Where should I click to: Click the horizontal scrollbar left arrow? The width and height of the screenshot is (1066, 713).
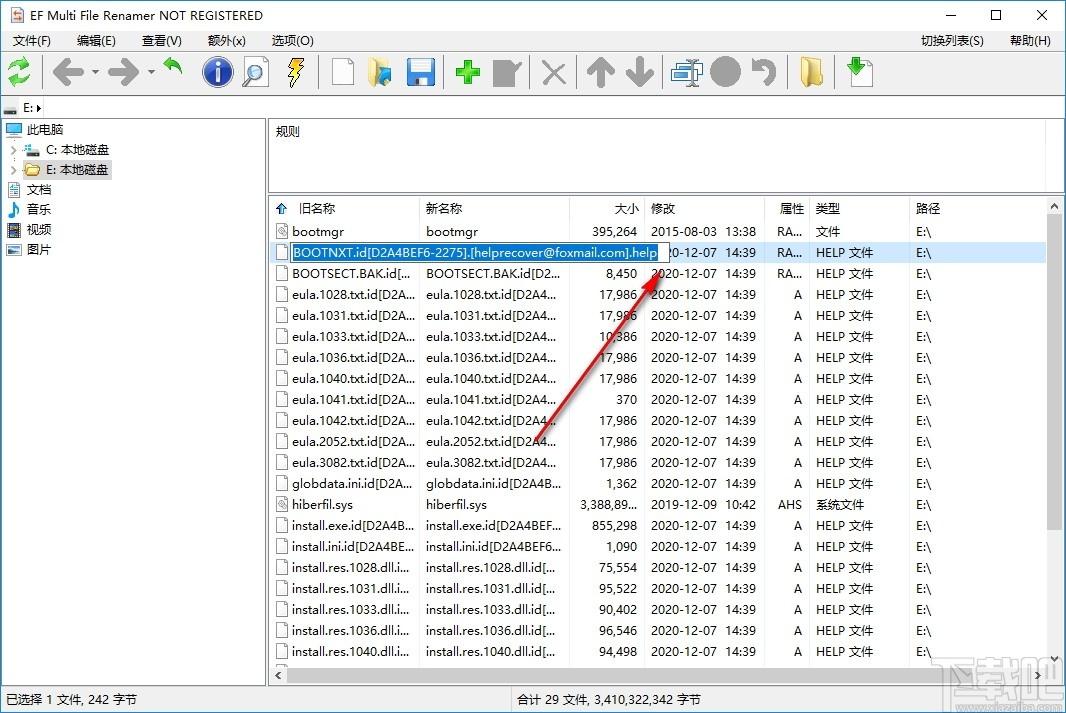coord(278,675)
